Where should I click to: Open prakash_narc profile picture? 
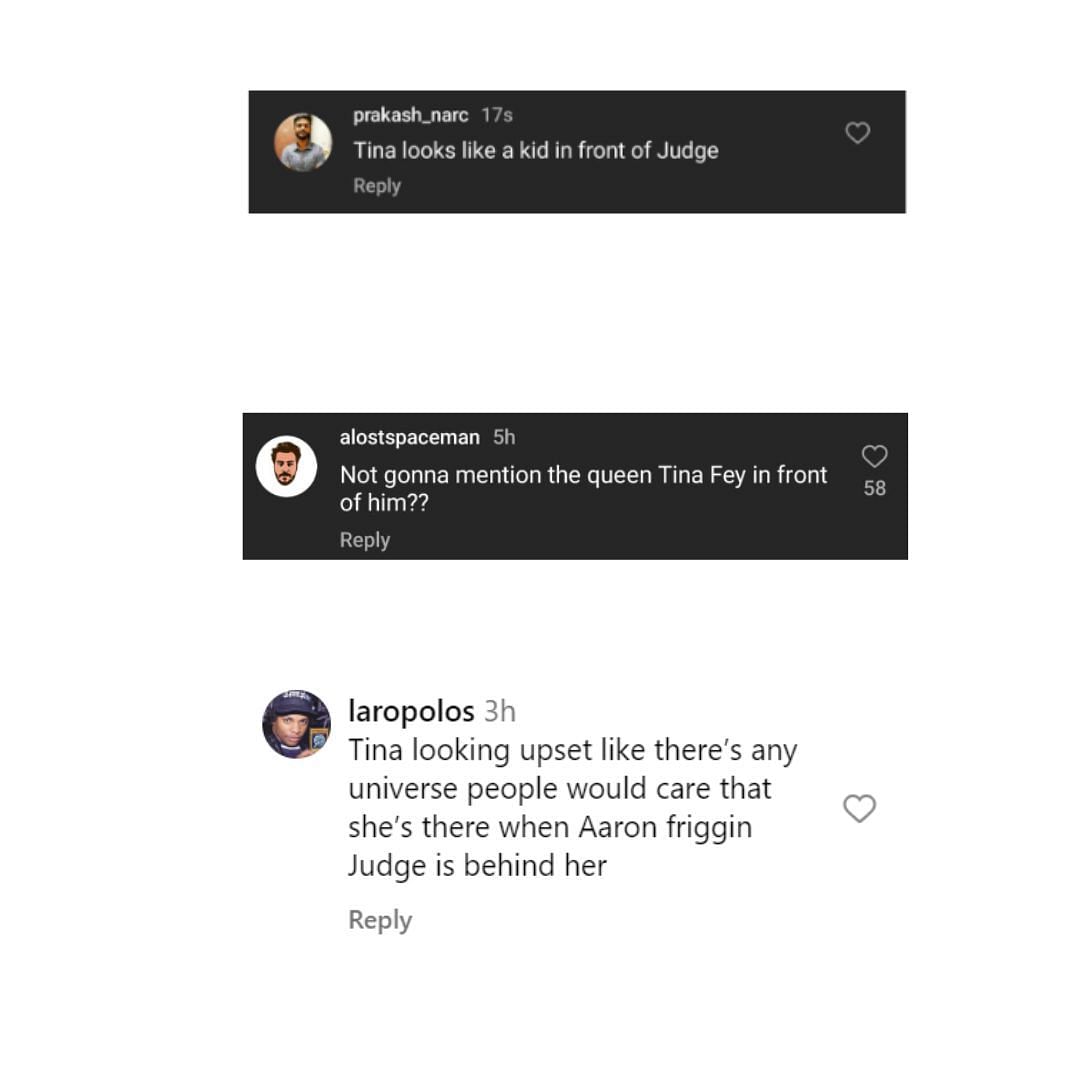[303, 142]
